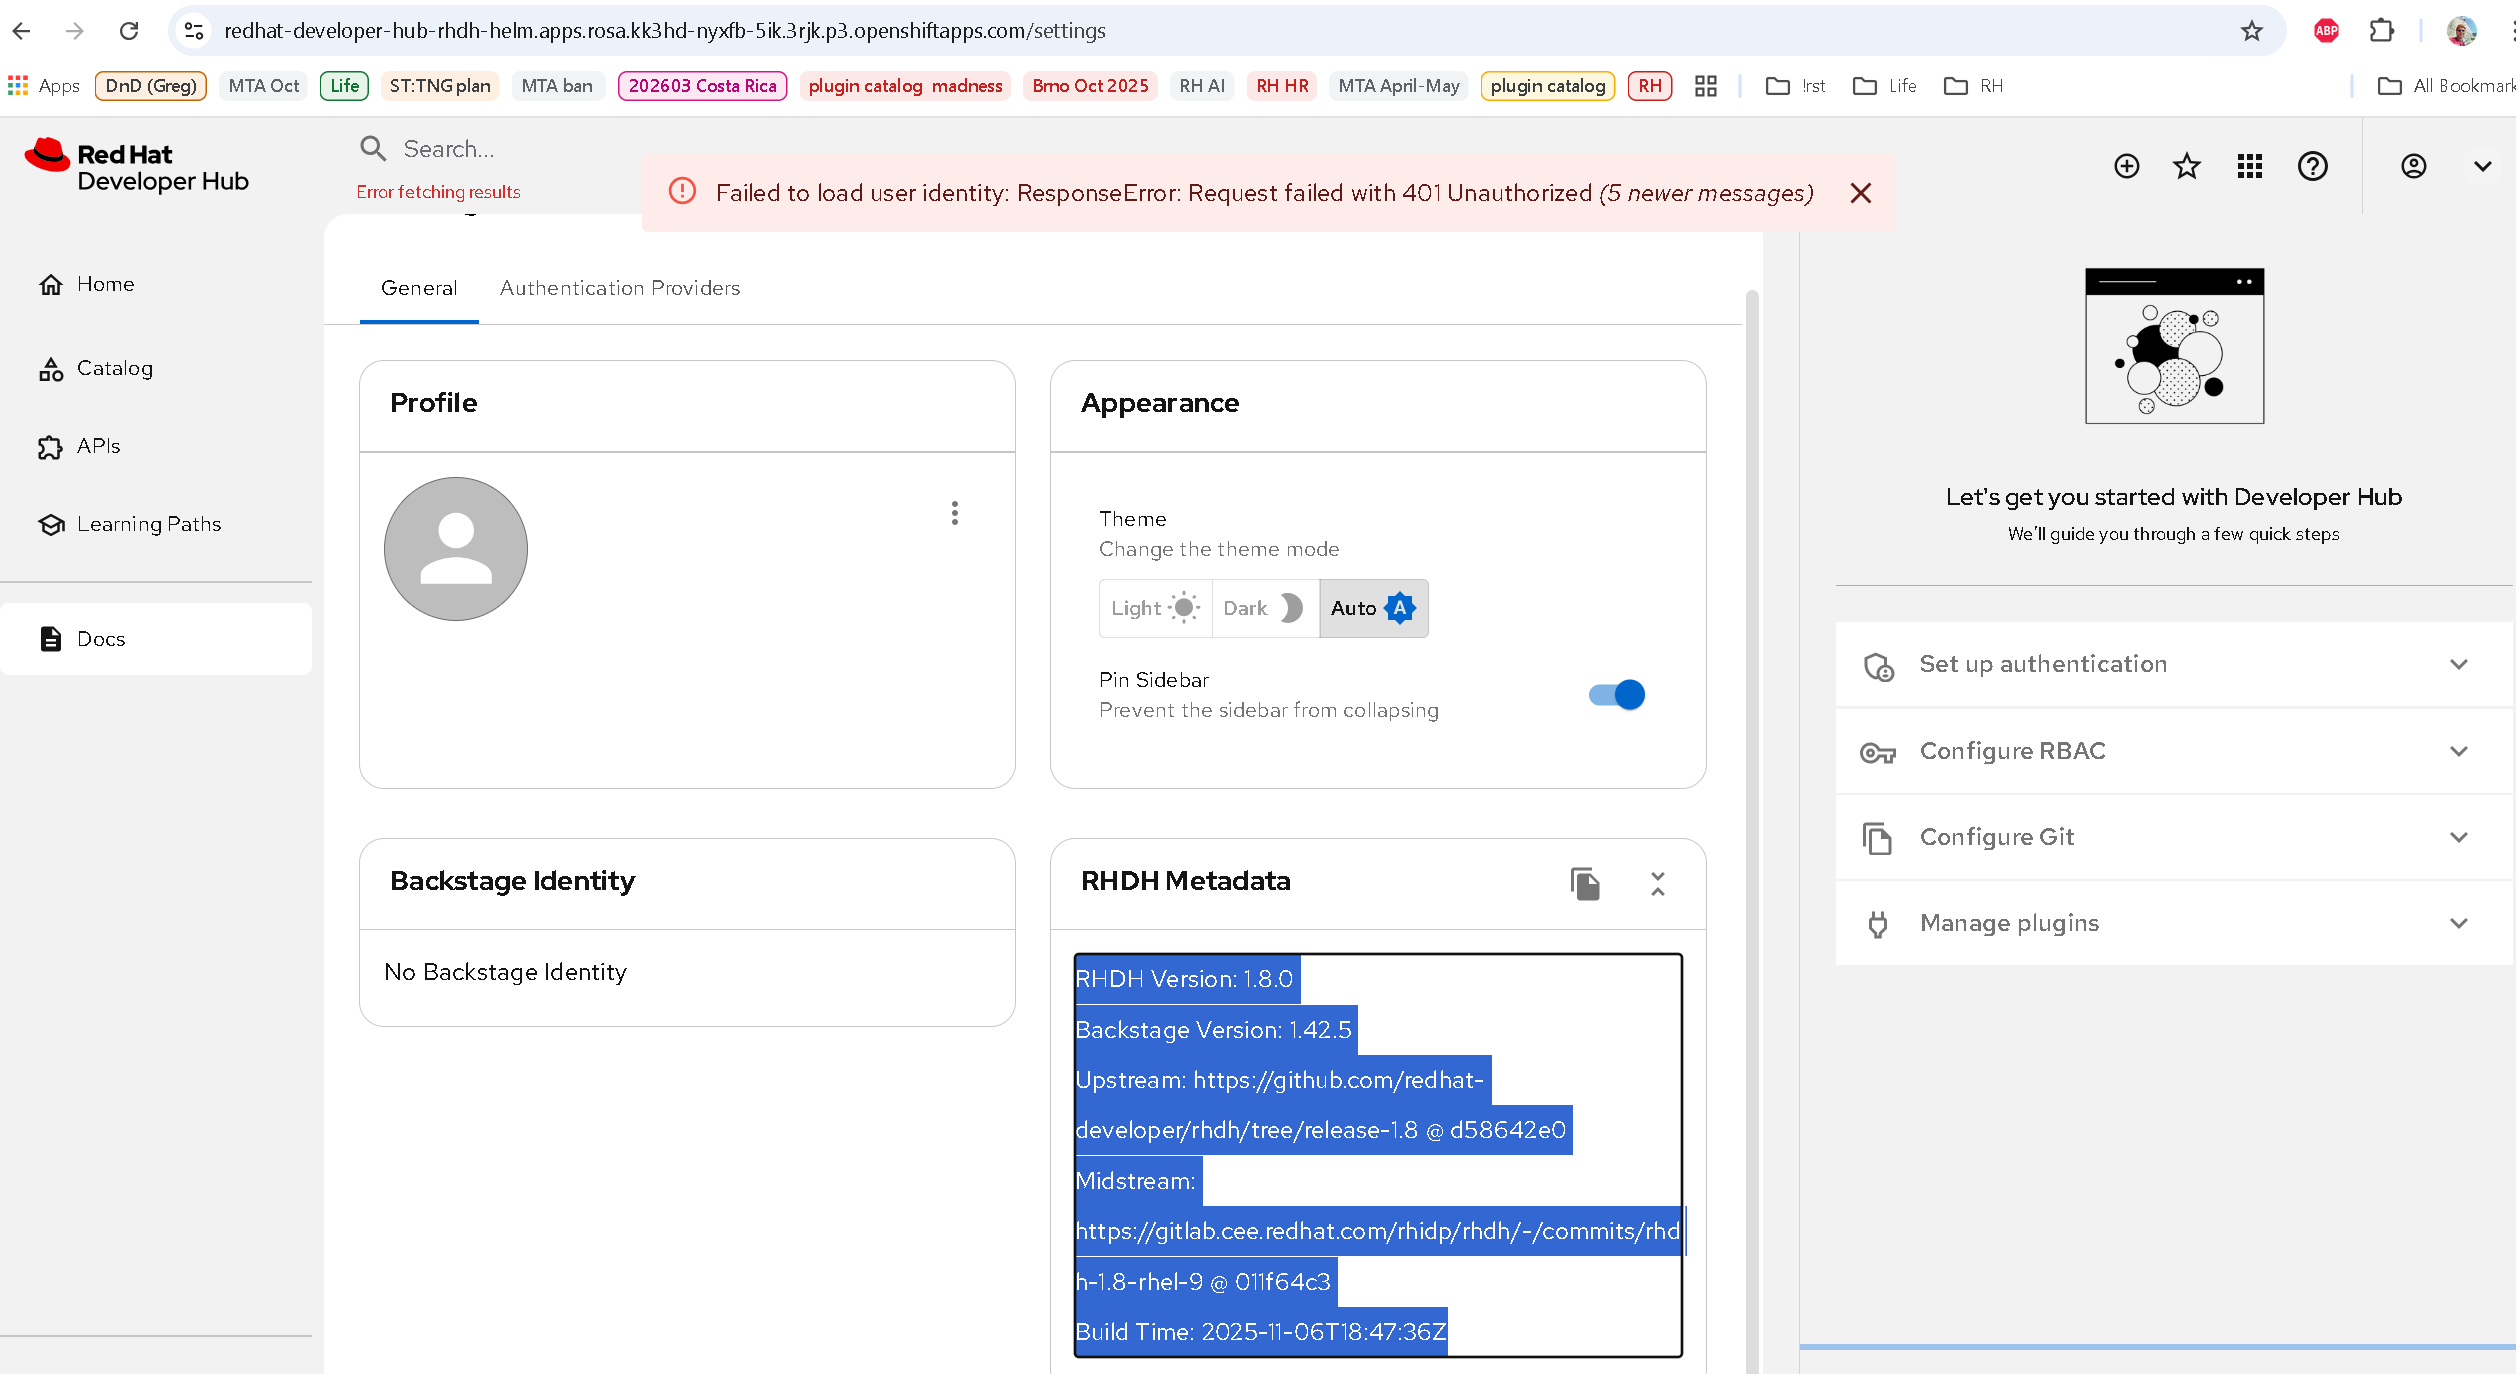Select the Light theme option
2516x1374 pixels.
(1155, 608)
